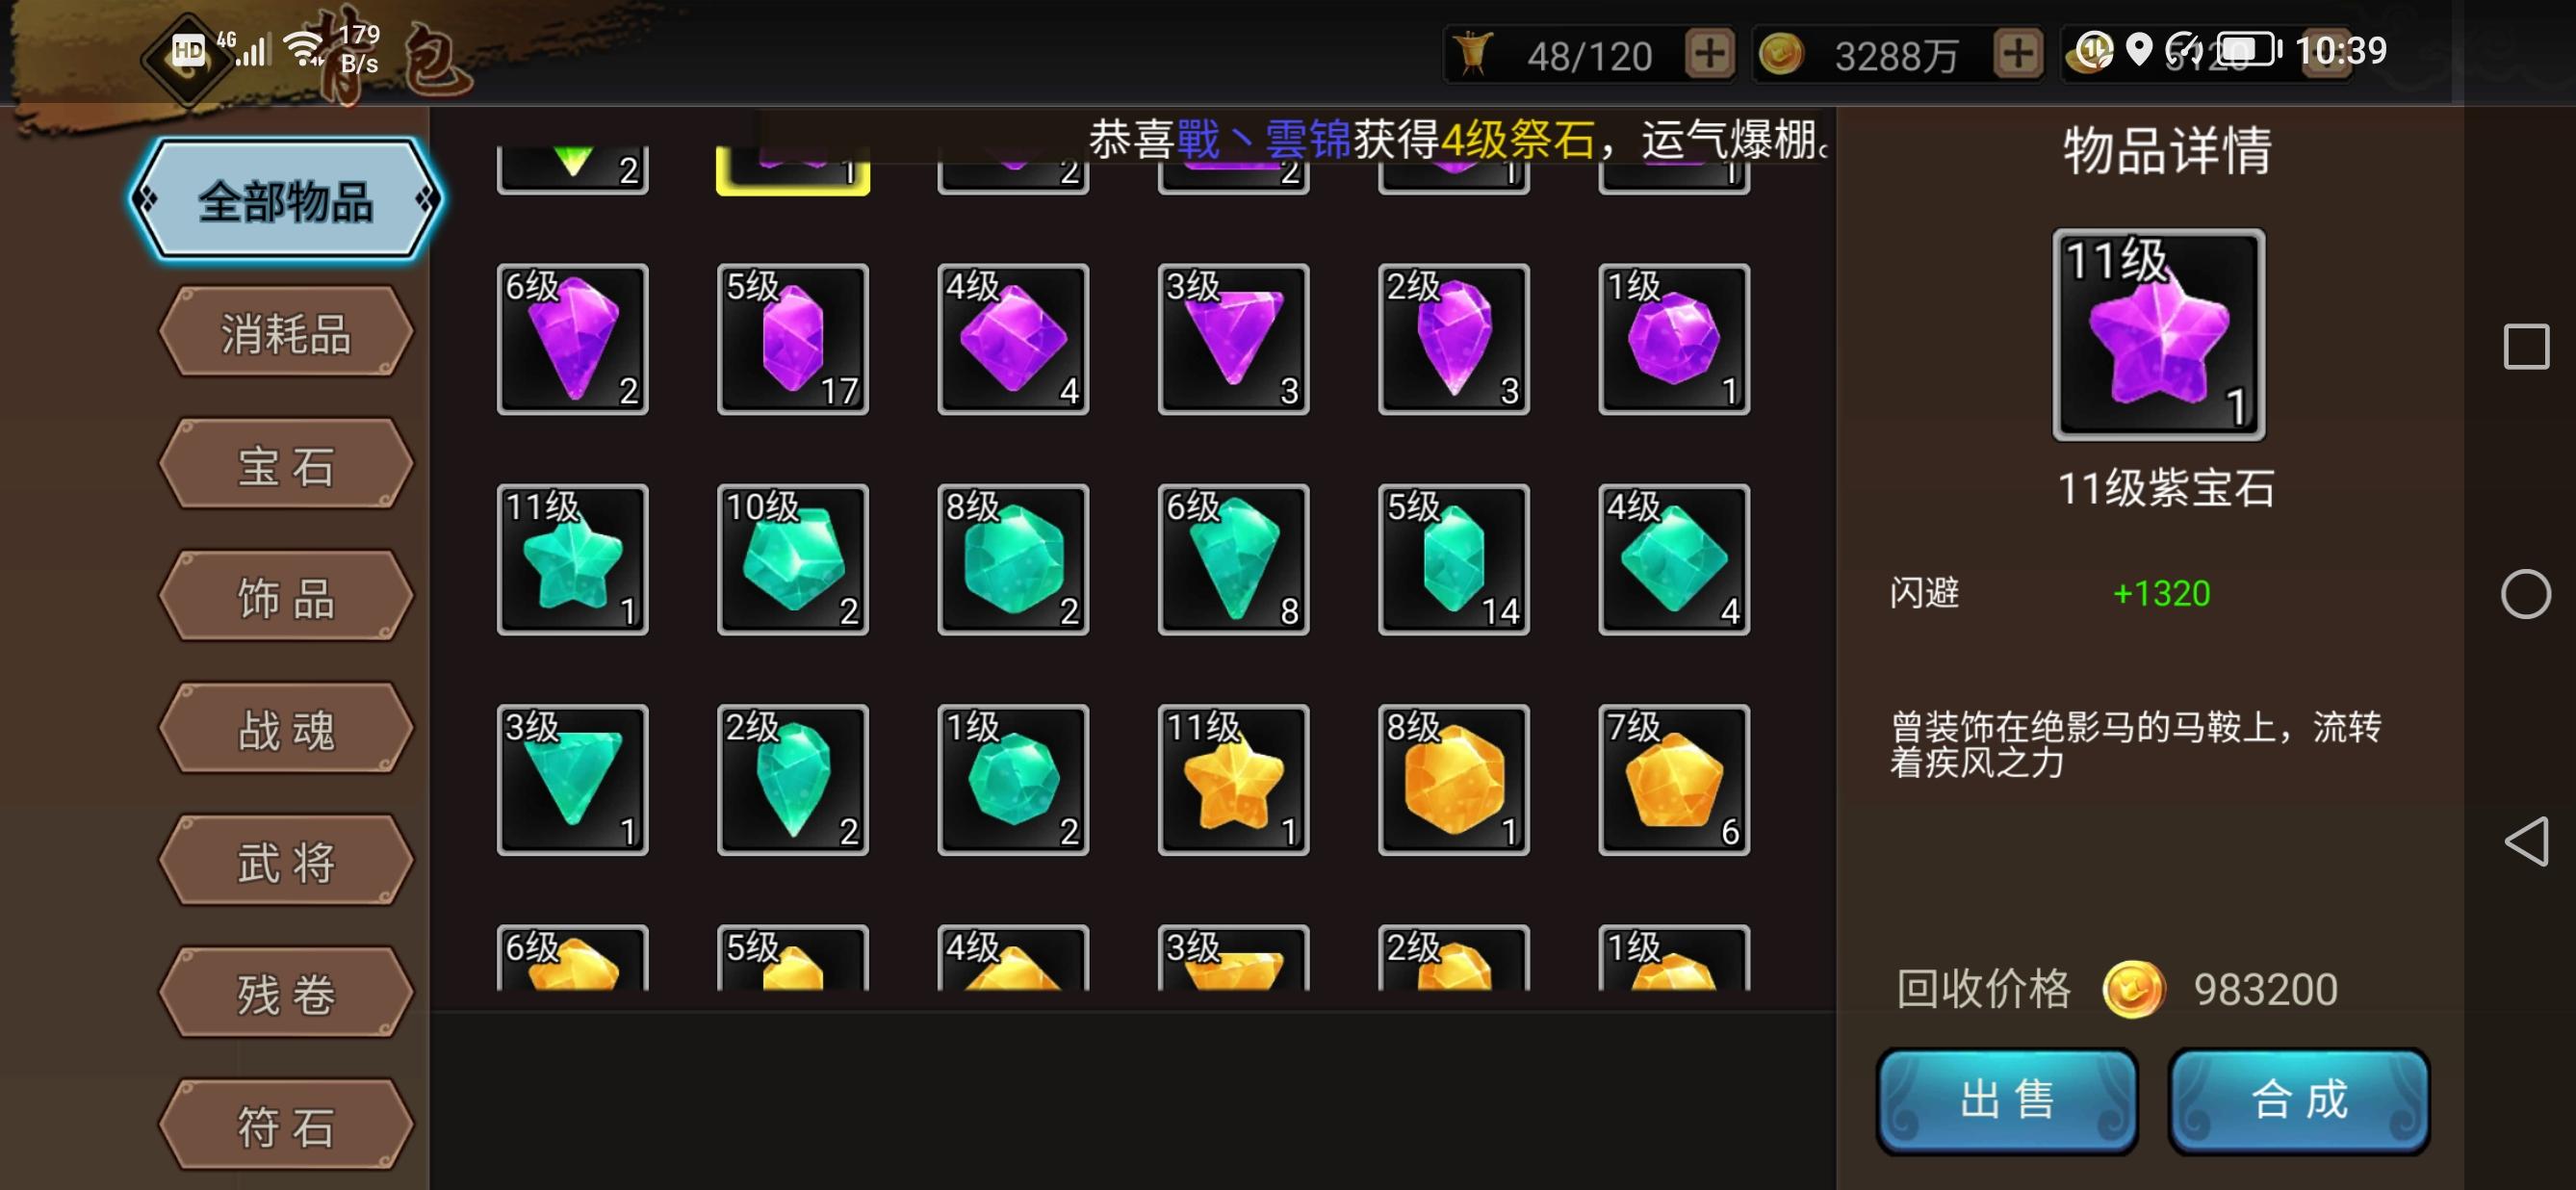Sell the gem with 出售 button
The height and width of the screenshot is (1190, 2576).
pos(2006,1100)
